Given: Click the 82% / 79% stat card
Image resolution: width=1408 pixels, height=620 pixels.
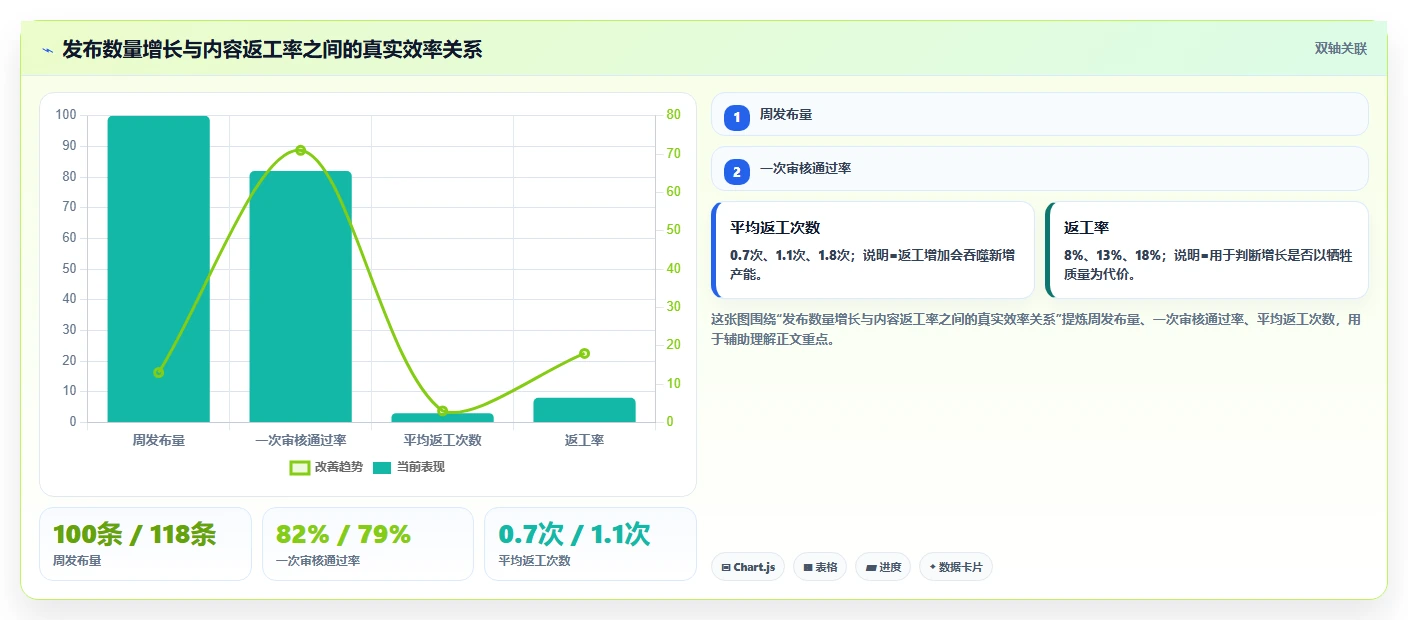Looking at the screenshot, I should pyautogui.click(x=367, y=544).
